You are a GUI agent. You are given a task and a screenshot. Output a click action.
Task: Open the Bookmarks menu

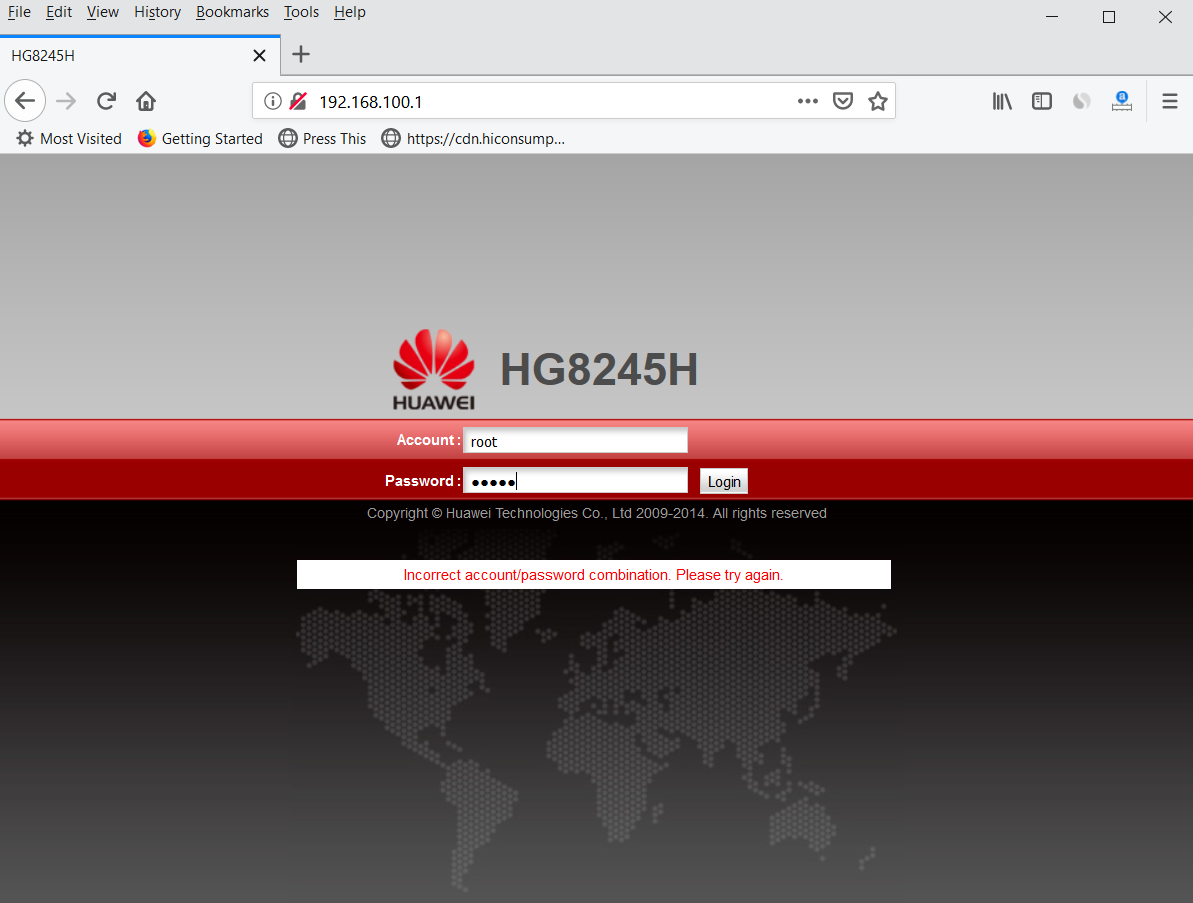click(x=232, y=12)
